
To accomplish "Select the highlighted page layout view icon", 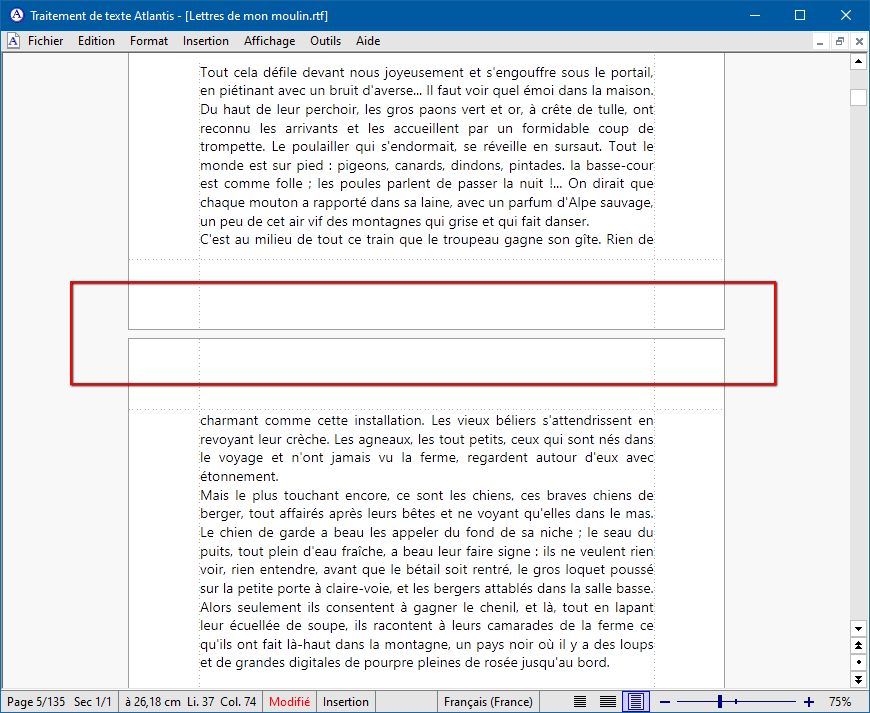I will pos(636,702).
